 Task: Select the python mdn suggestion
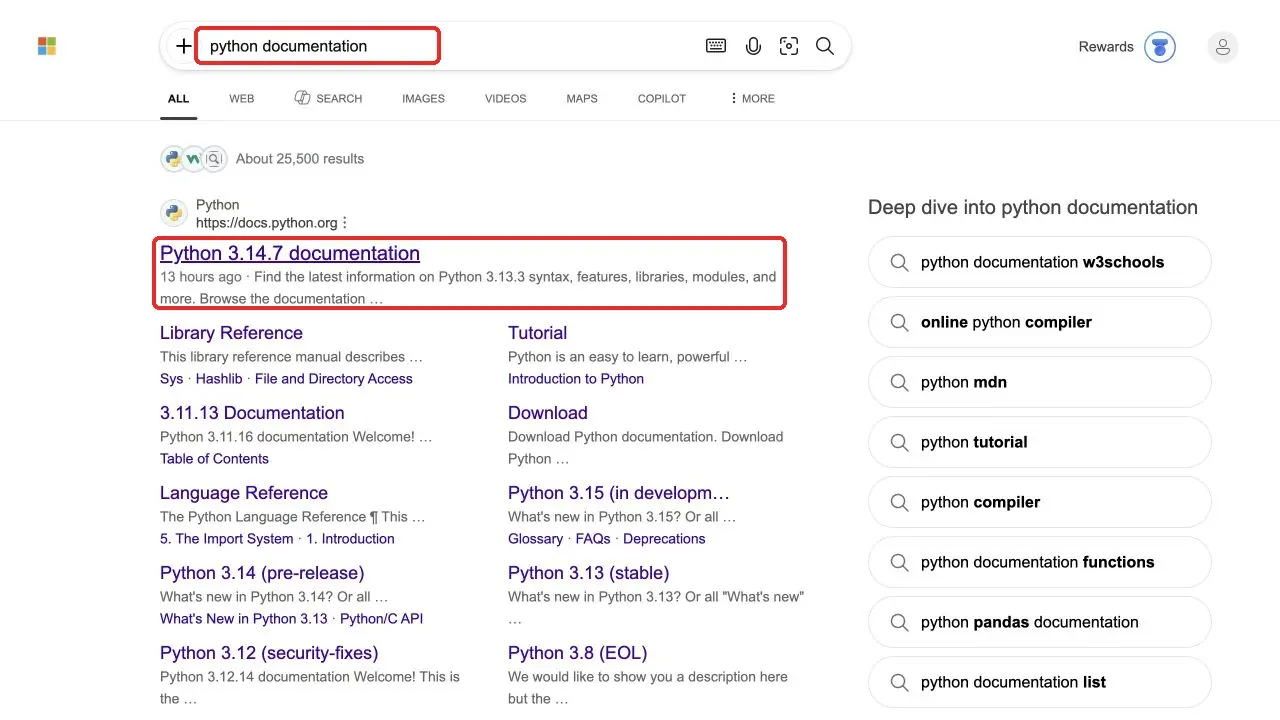point(1040,382)
